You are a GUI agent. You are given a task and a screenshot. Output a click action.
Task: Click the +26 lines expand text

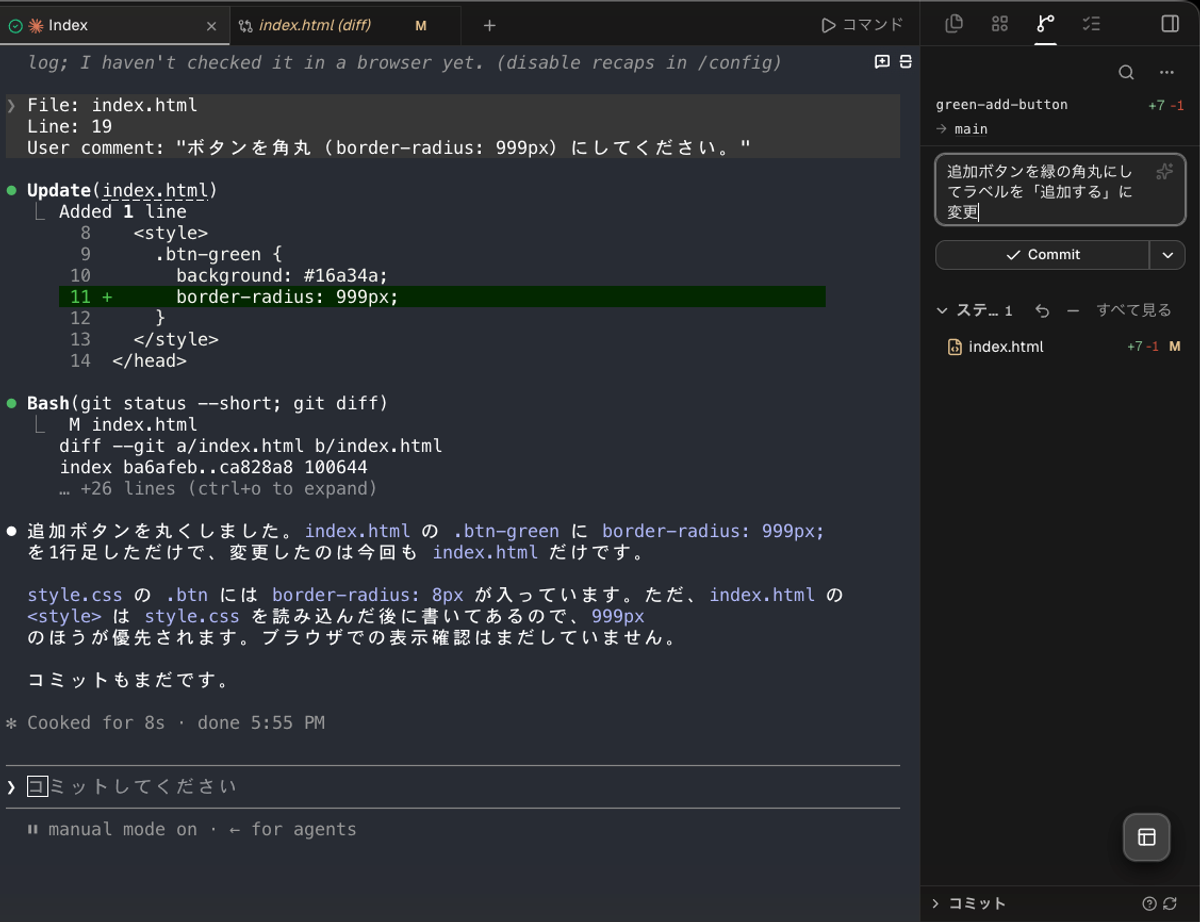[219, 489]
